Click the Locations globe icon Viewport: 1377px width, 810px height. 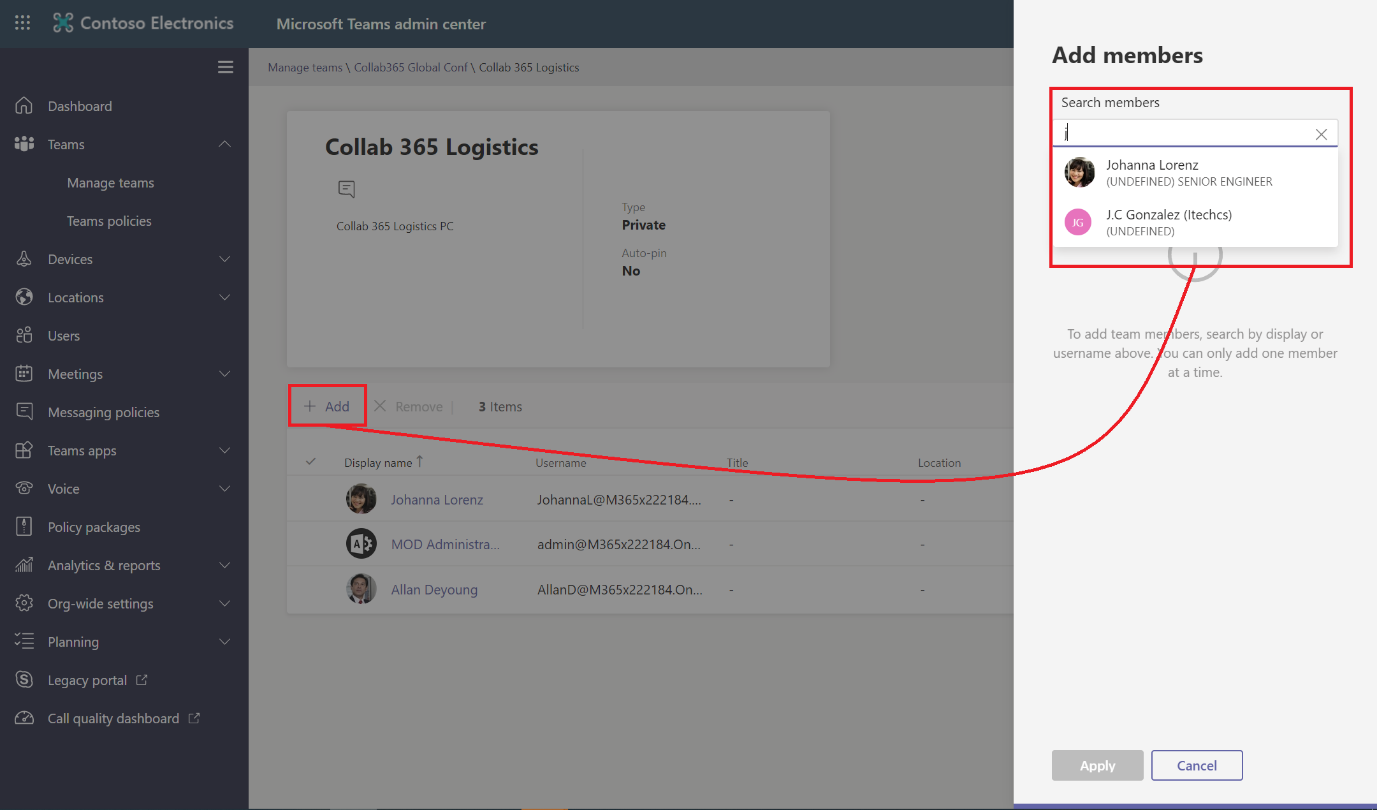(25, 297)
